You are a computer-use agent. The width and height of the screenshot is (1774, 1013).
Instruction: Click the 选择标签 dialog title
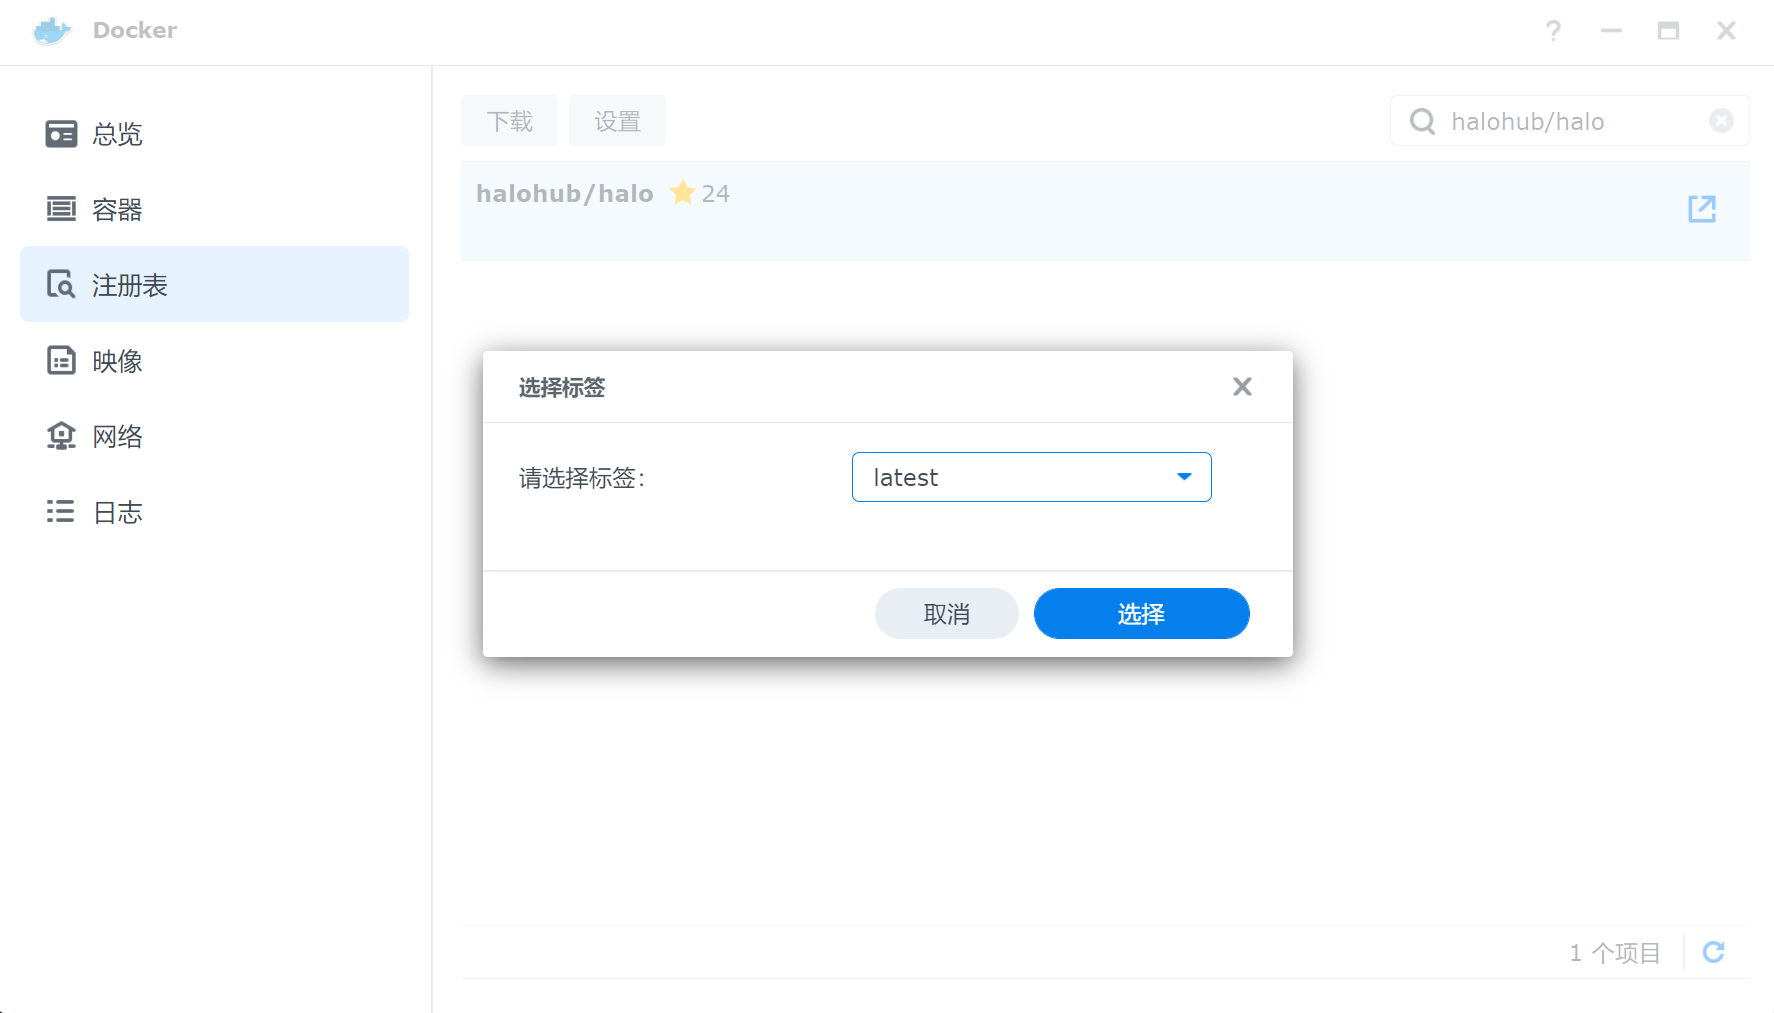point(562,388)
